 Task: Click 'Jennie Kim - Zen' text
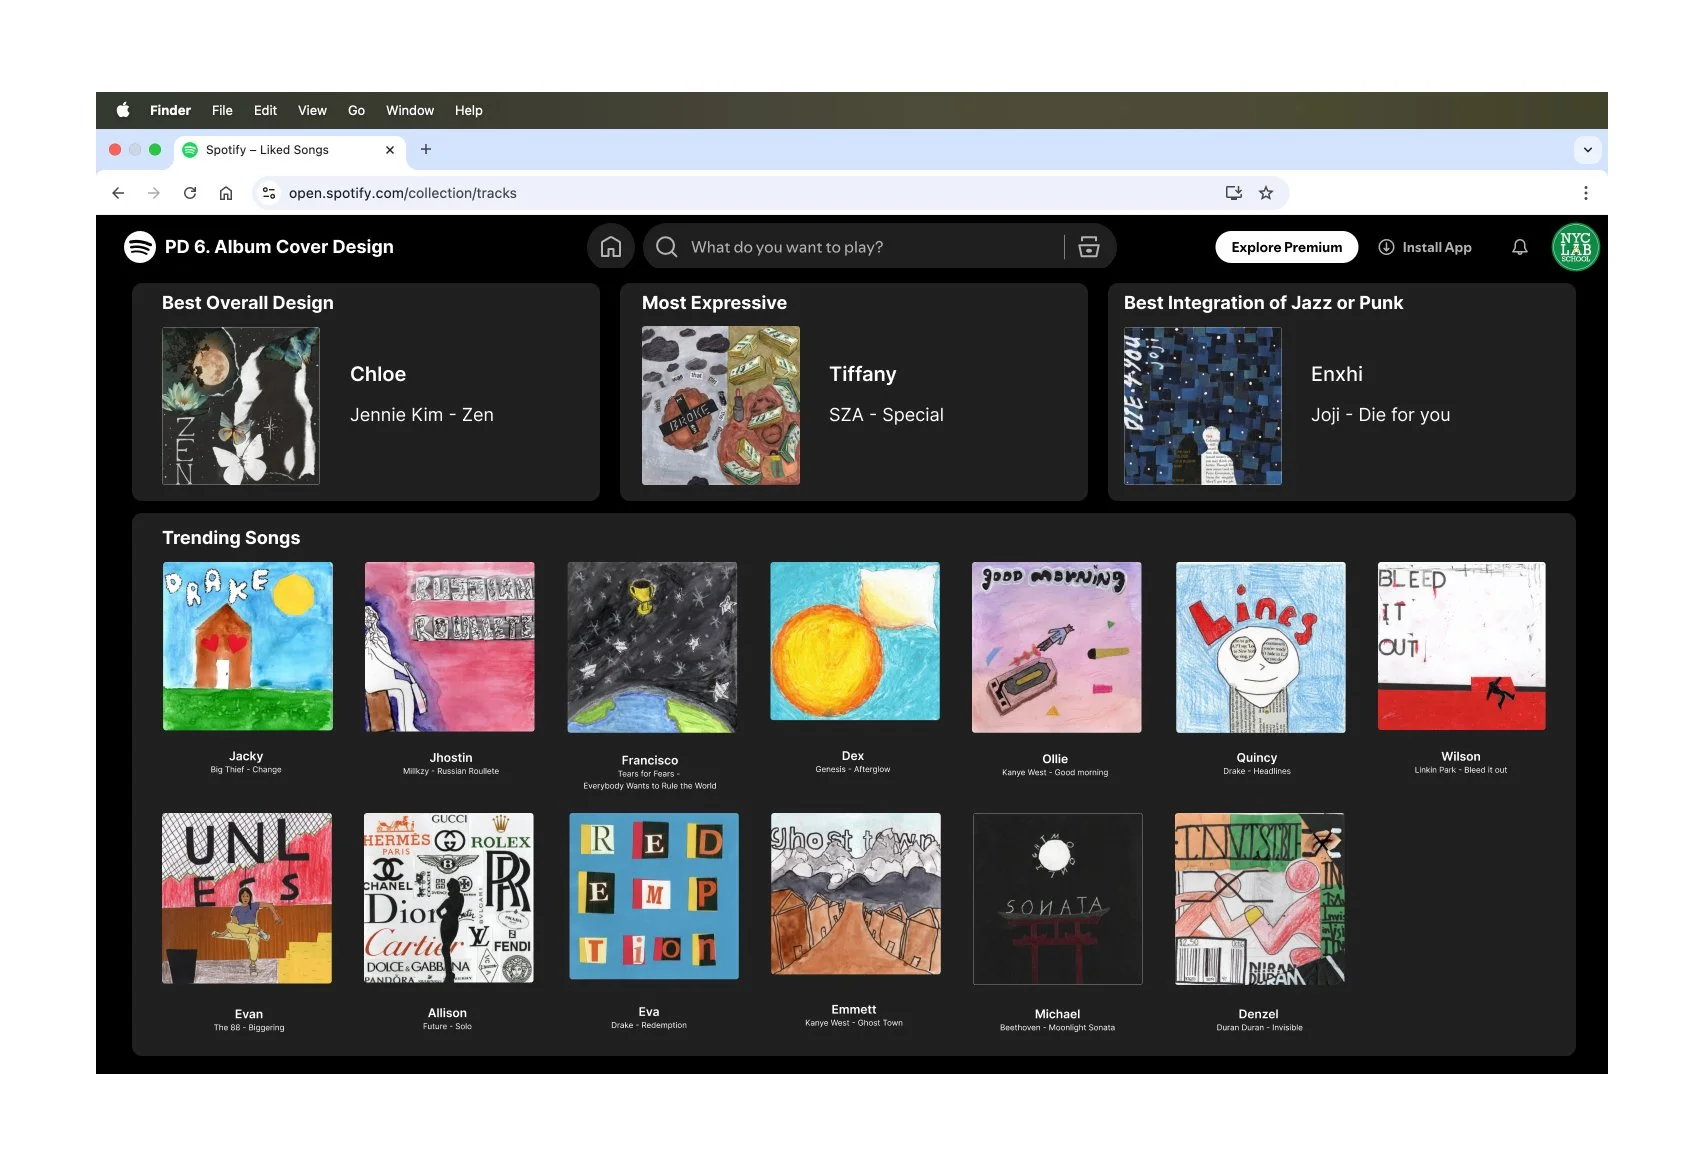[422, 415]
